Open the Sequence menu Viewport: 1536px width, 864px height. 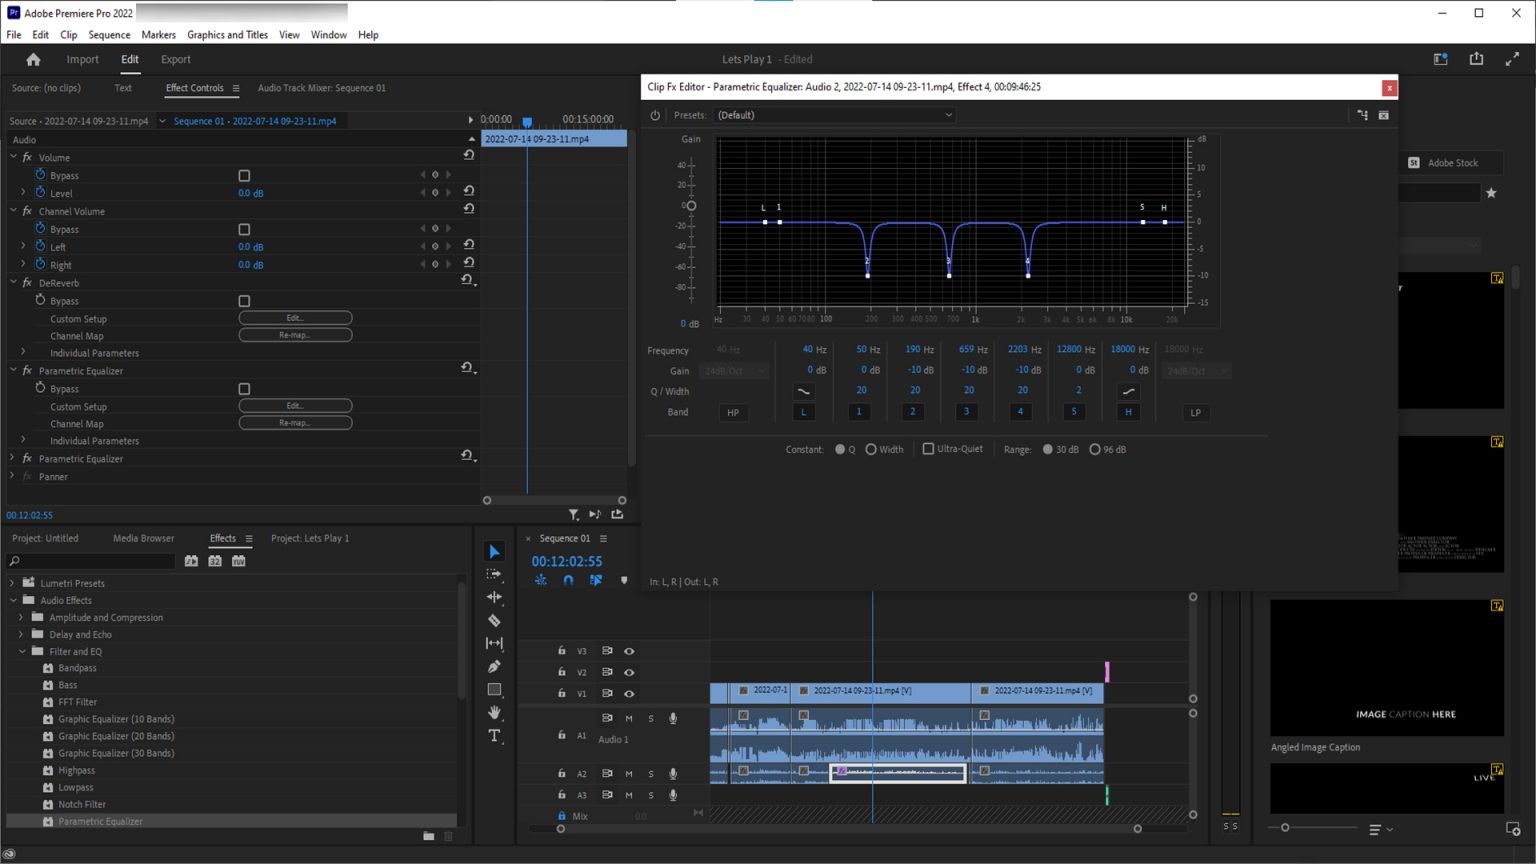(x=109, y=34)
